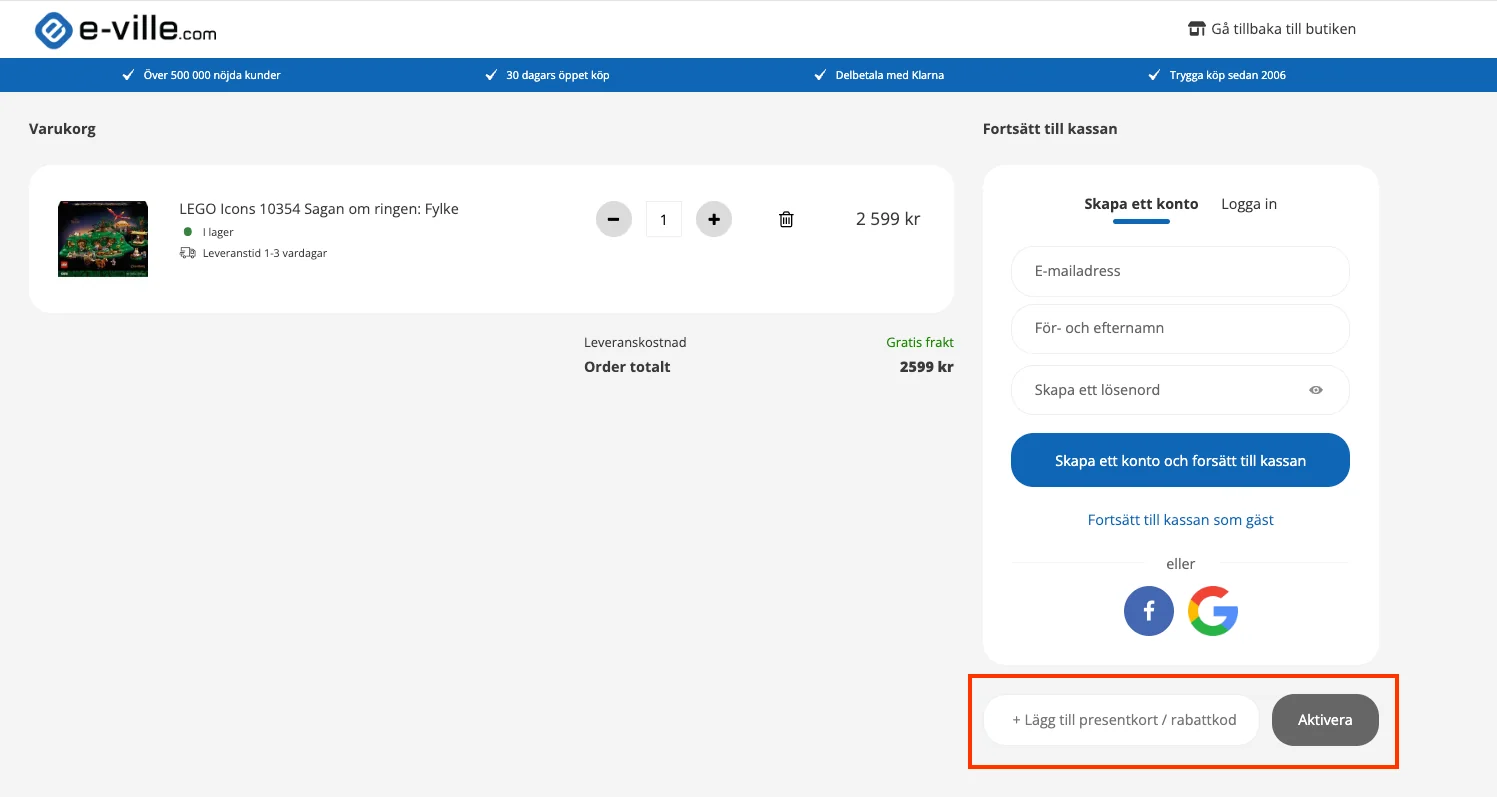
Task: Select the Skapa ett konto tab
Action: click(x=1141, y=204)
